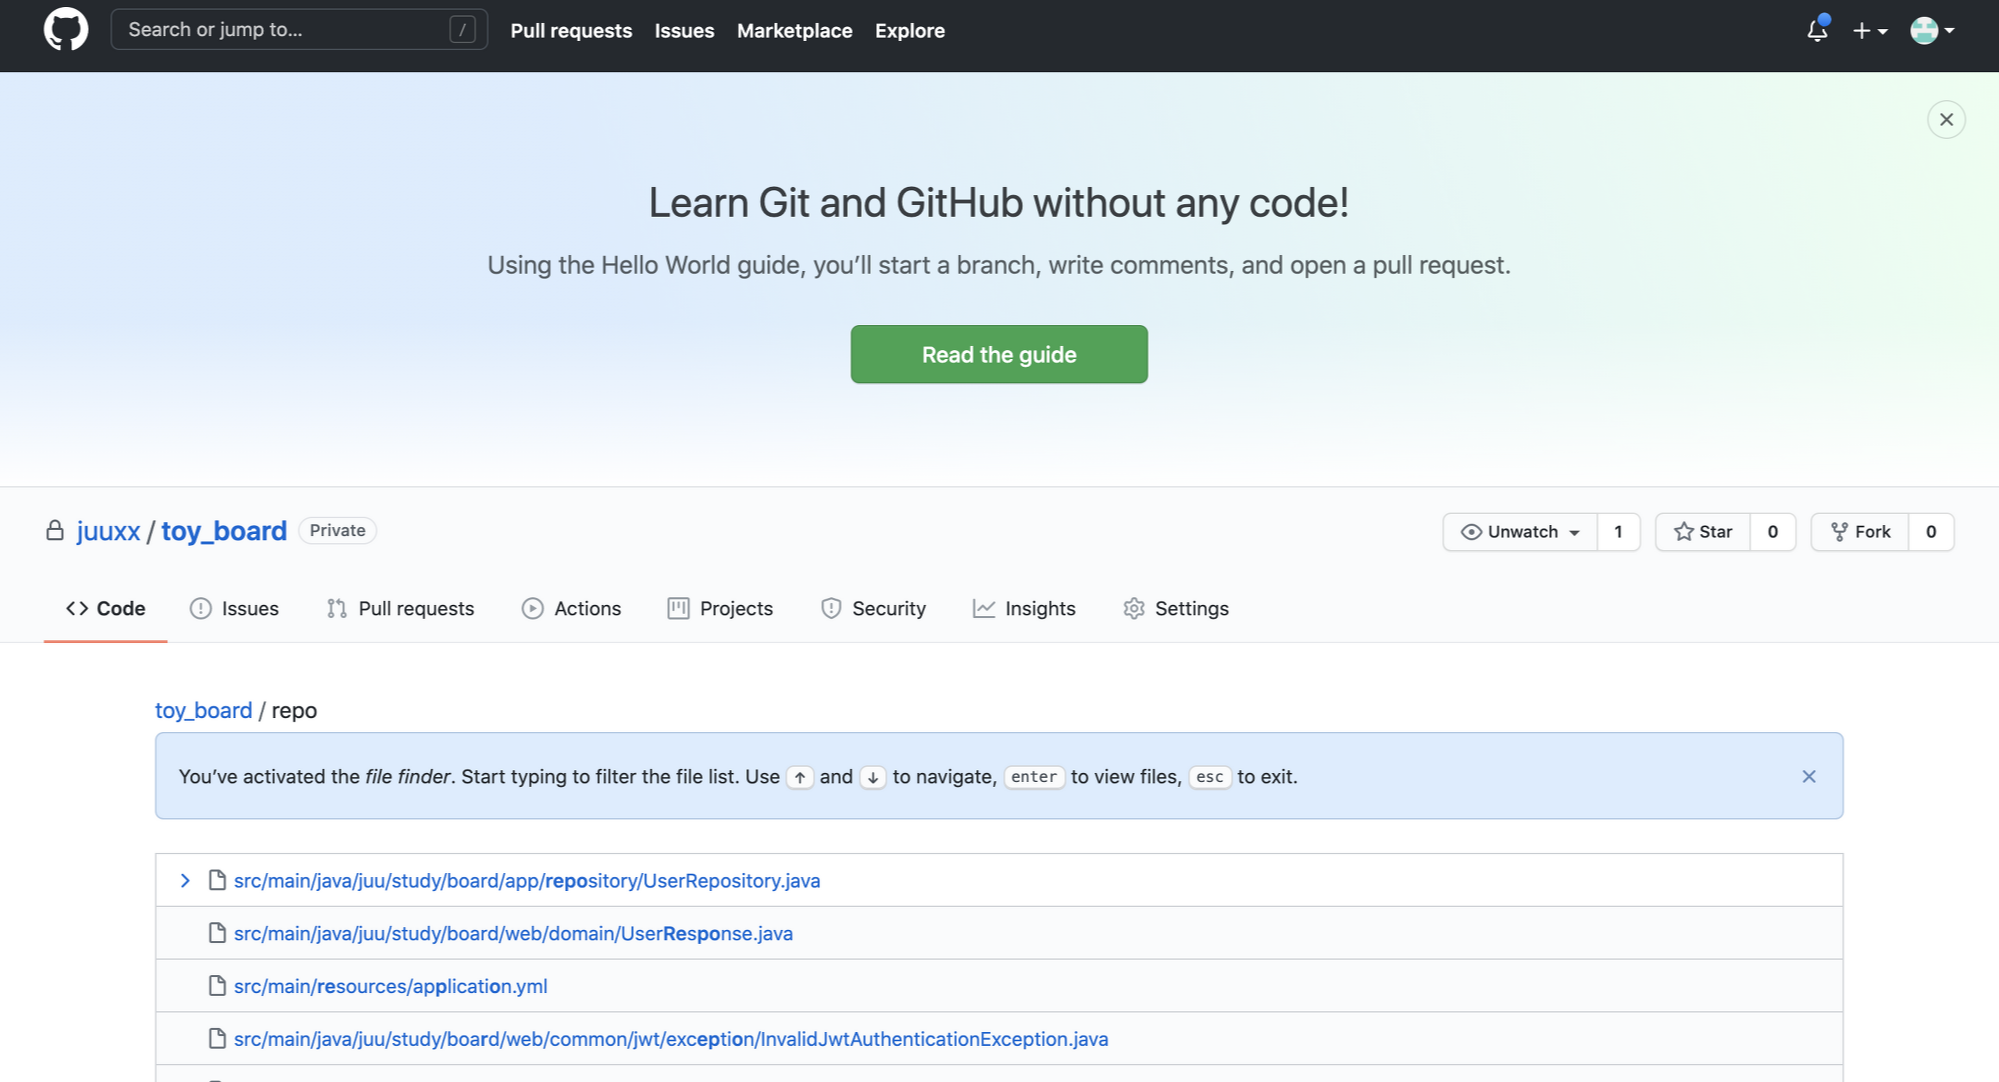This screenshot has height=1082, width=1999.
Task: Open the notifications bell
Action: coord(1817,31)
